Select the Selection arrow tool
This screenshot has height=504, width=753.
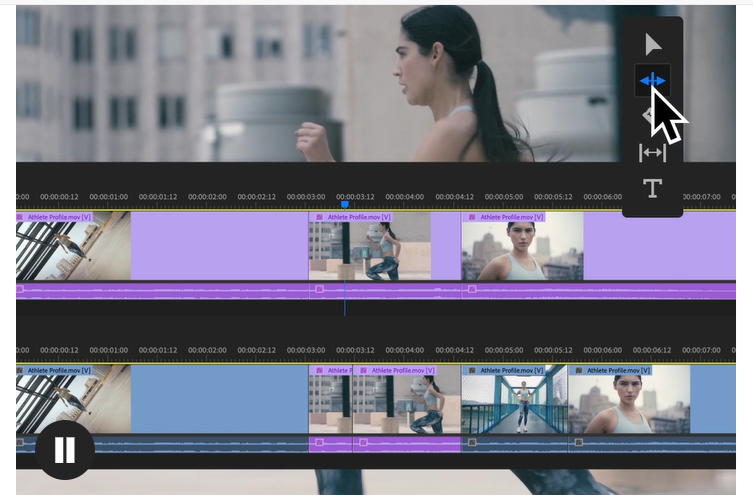[x=653, y=45]
